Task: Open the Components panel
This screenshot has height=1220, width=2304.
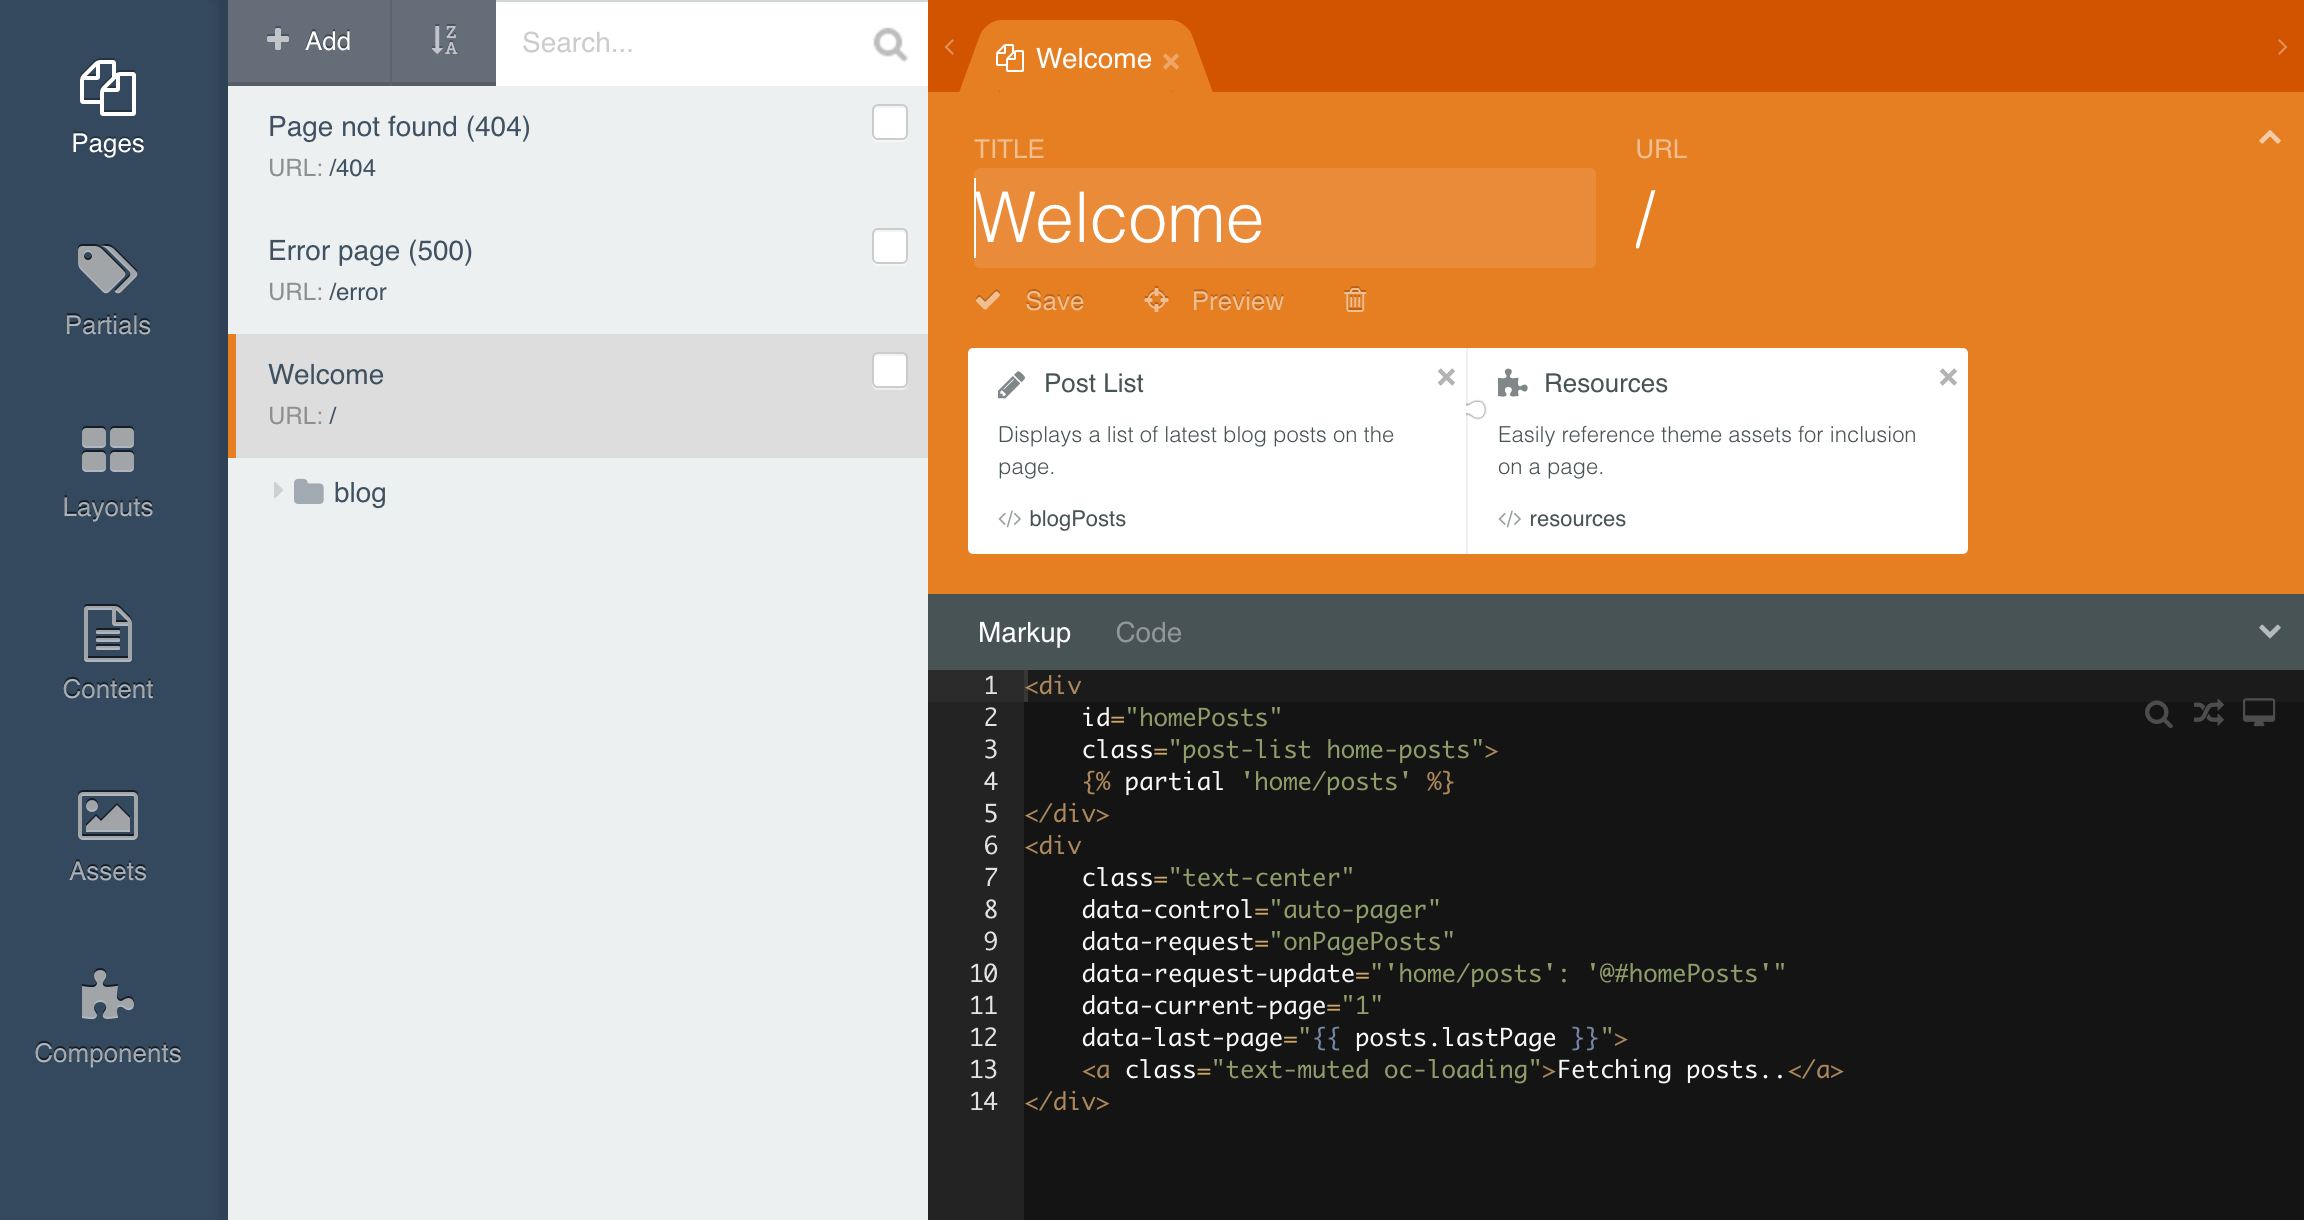Action: [x=108, y=1017]
